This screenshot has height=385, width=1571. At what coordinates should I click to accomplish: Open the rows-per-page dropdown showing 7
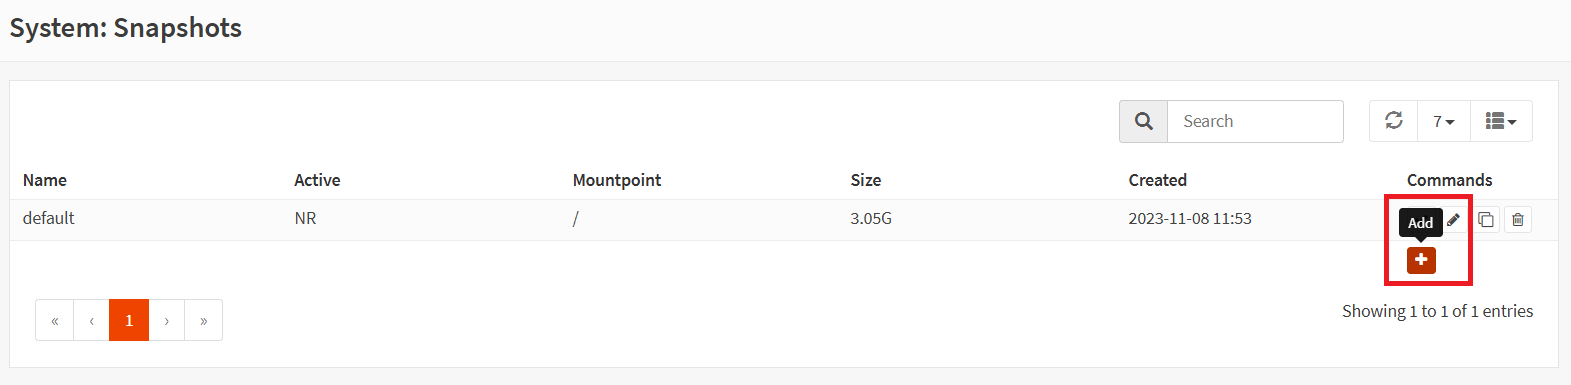(1444, 121)
